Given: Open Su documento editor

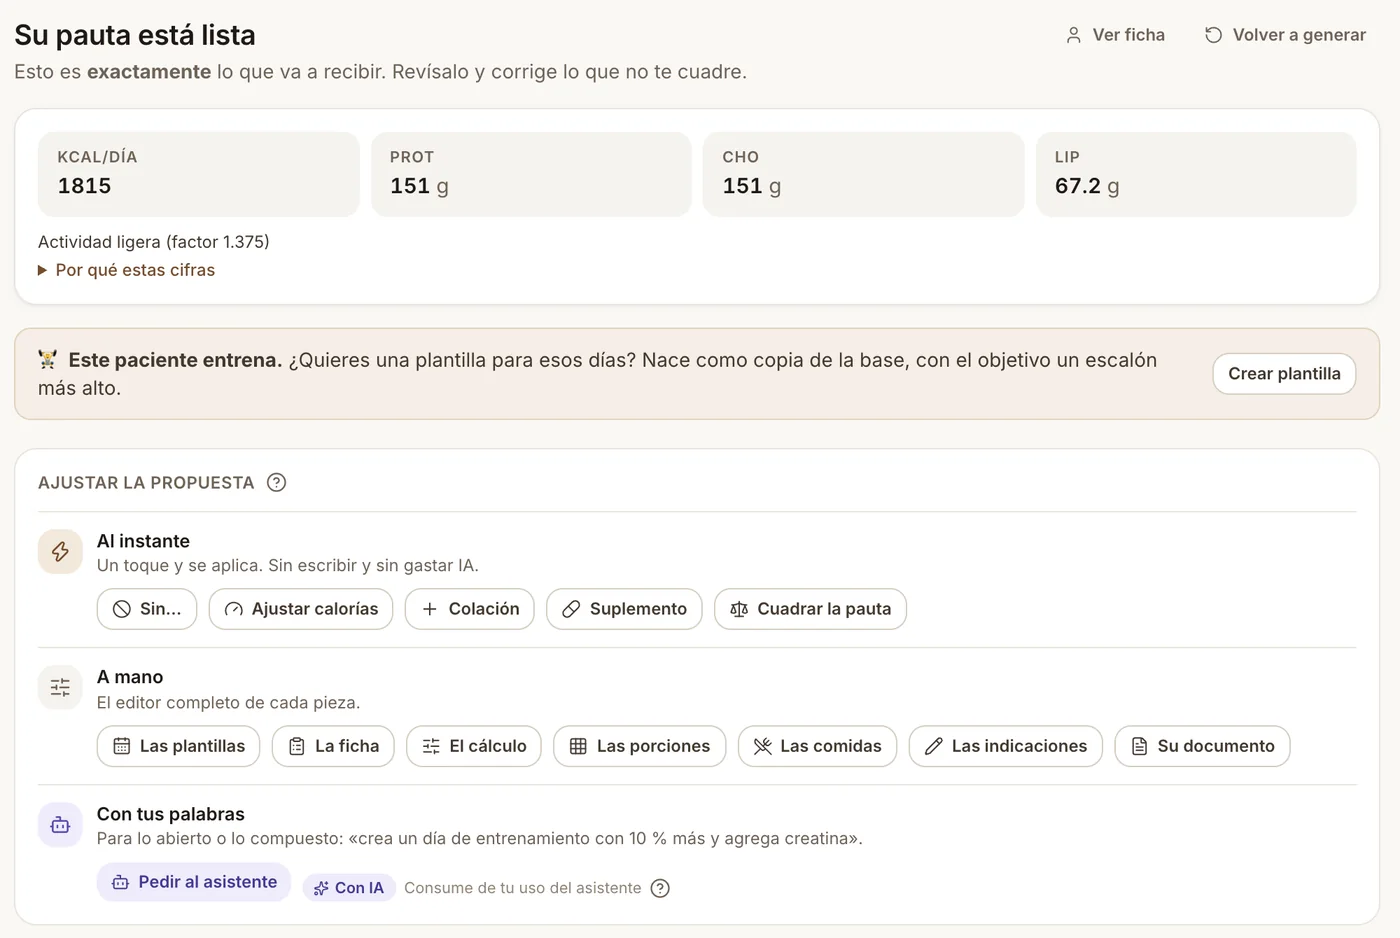Looking at the screenshot, I should point(1202,746).
